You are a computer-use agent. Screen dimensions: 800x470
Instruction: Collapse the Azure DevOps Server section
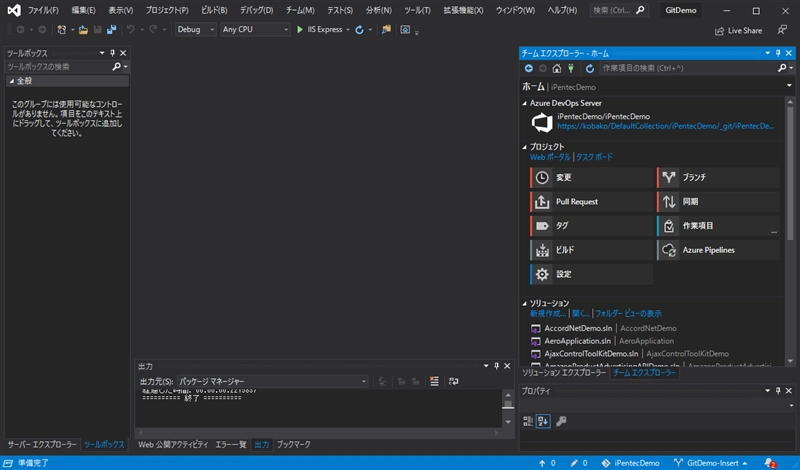tap(524, 103)
